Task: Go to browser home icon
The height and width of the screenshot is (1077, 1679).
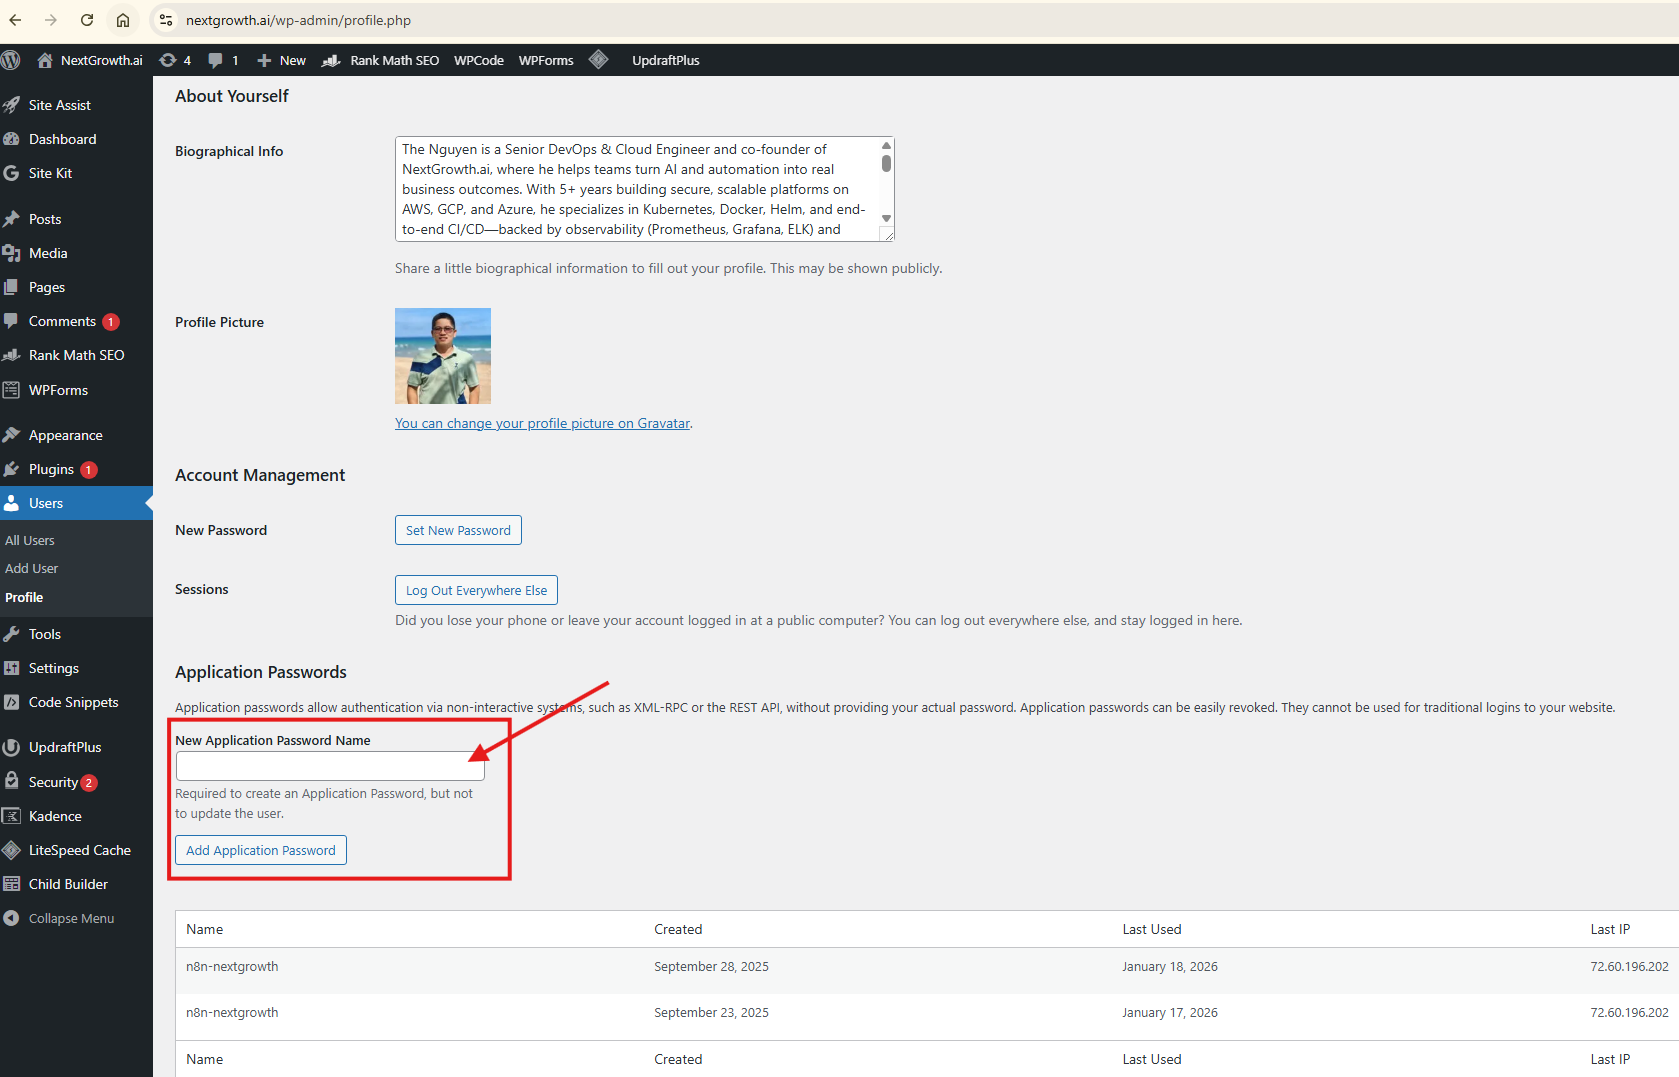Action: pyautogui.click(x=123, y=20)
